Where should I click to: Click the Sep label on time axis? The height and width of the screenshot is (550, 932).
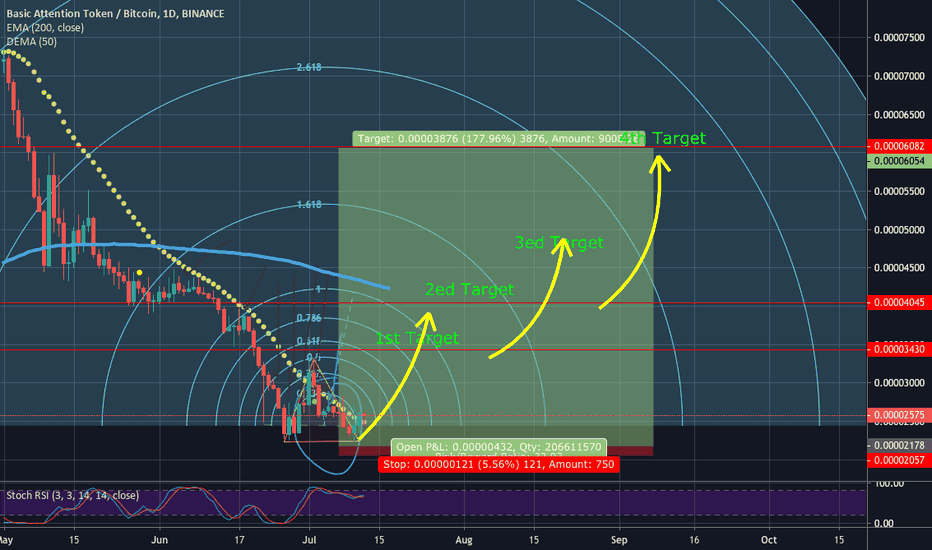(619, 540)
